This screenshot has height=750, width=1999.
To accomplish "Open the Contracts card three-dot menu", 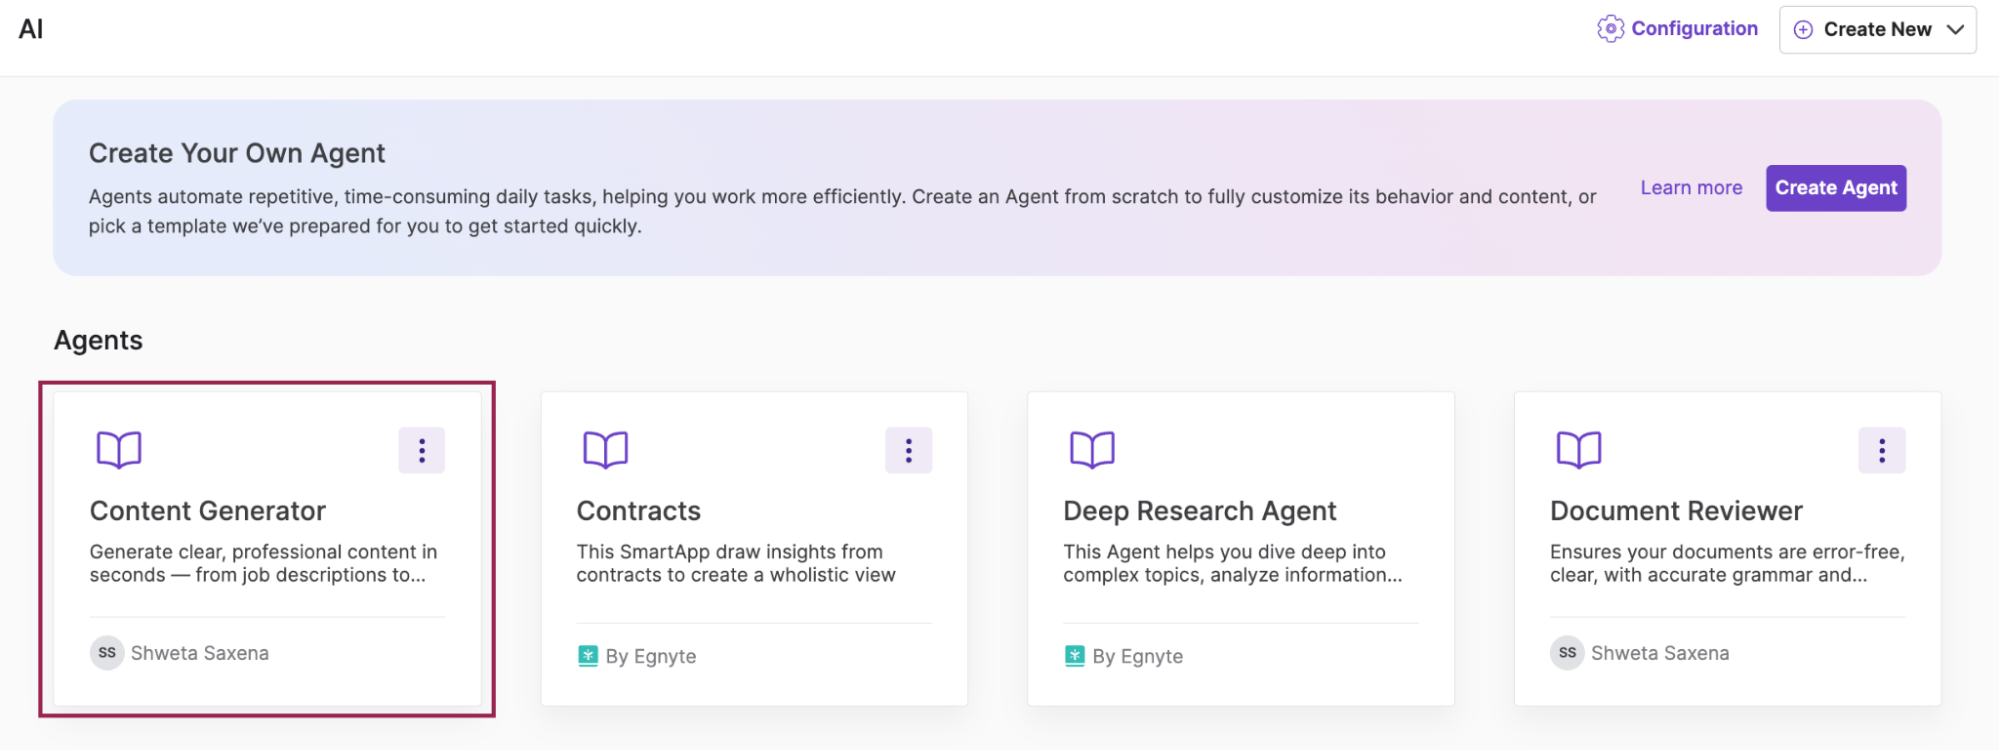I will [x=908, y=450].
